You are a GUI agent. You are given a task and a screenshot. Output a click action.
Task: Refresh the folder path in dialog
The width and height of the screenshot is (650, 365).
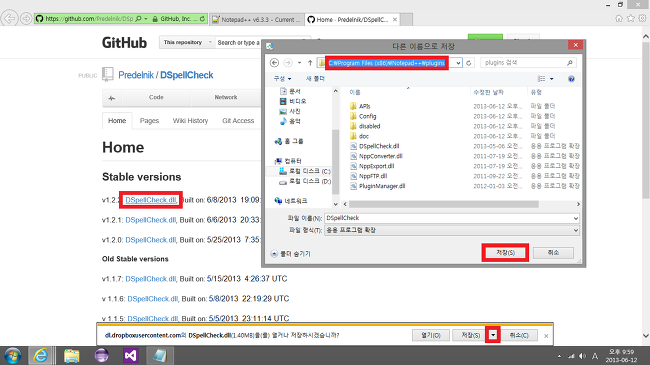pos(469,63)
